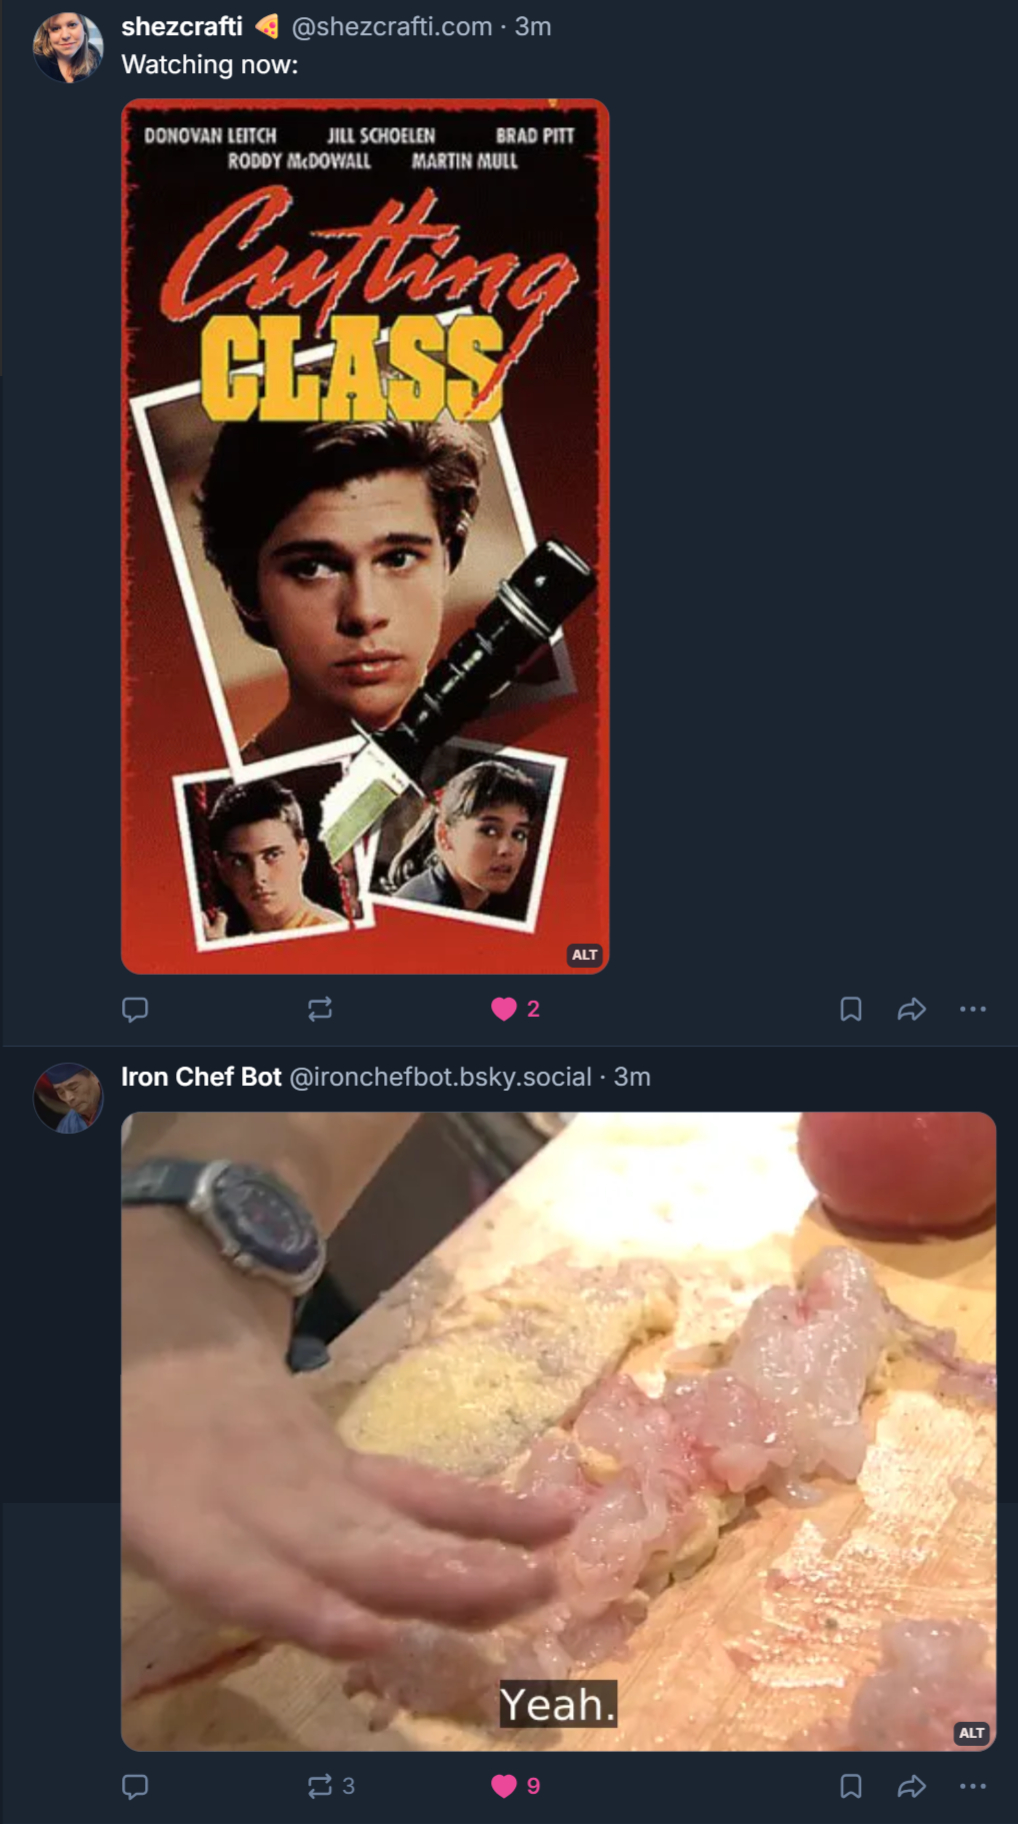This screenshot has height=1824, width=1018.
Task: Visit the shezcrafti display name link
Action: [x=182, y=27]
